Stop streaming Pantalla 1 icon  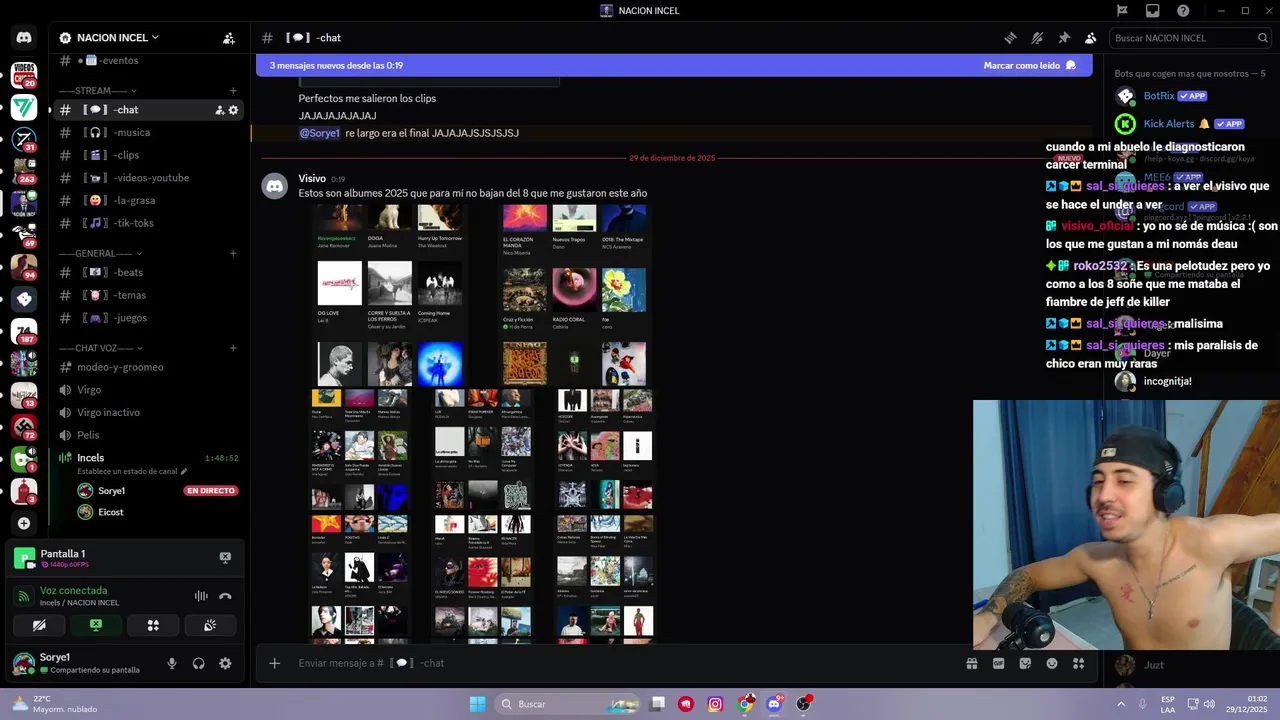(225, 557)
